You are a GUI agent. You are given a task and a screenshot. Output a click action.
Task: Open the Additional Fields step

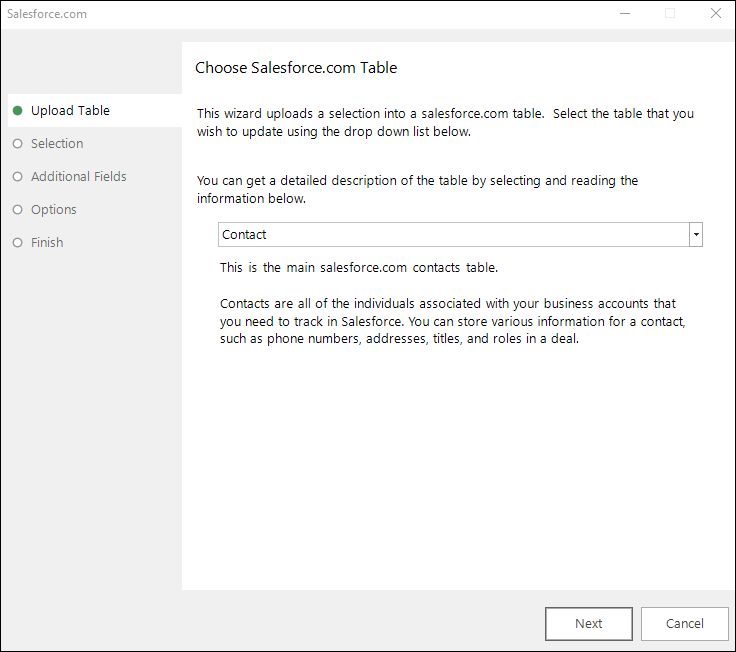[x=79, y=176]
